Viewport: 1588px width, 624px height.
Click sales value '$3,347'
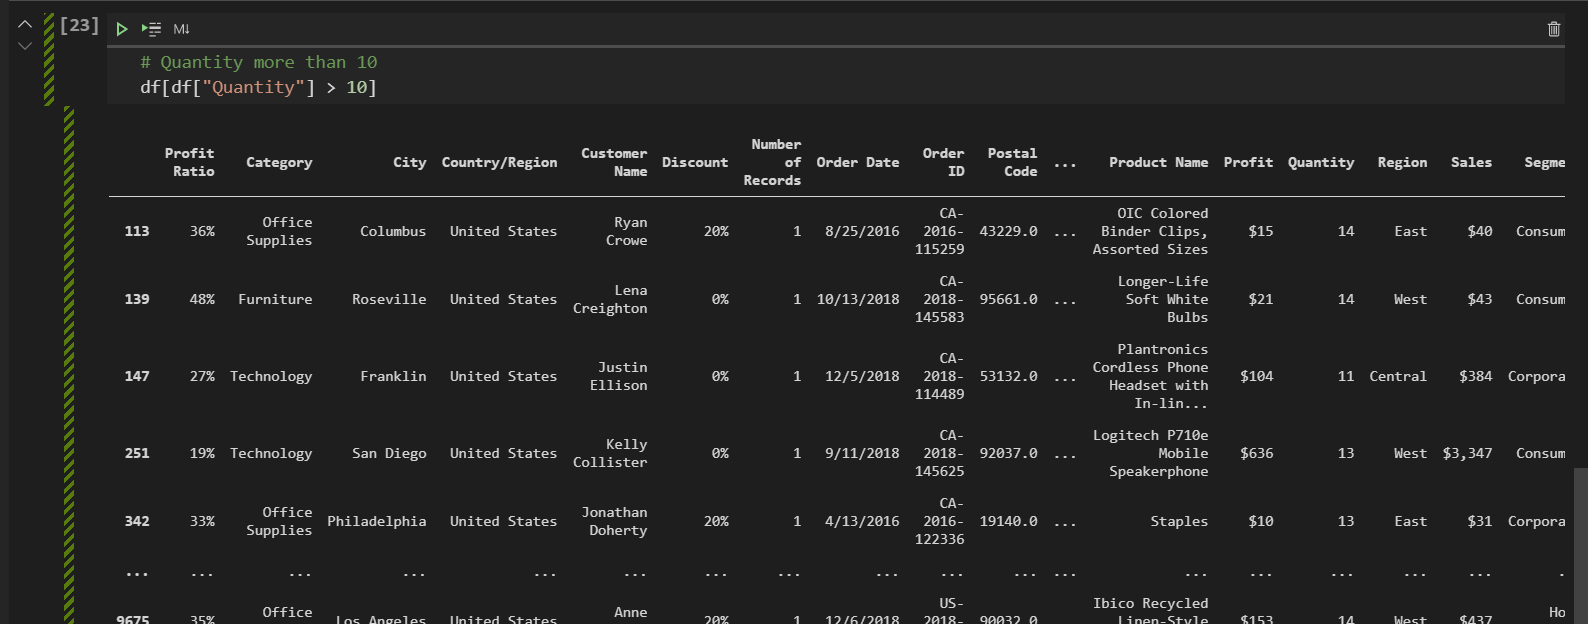[1467, 453]
